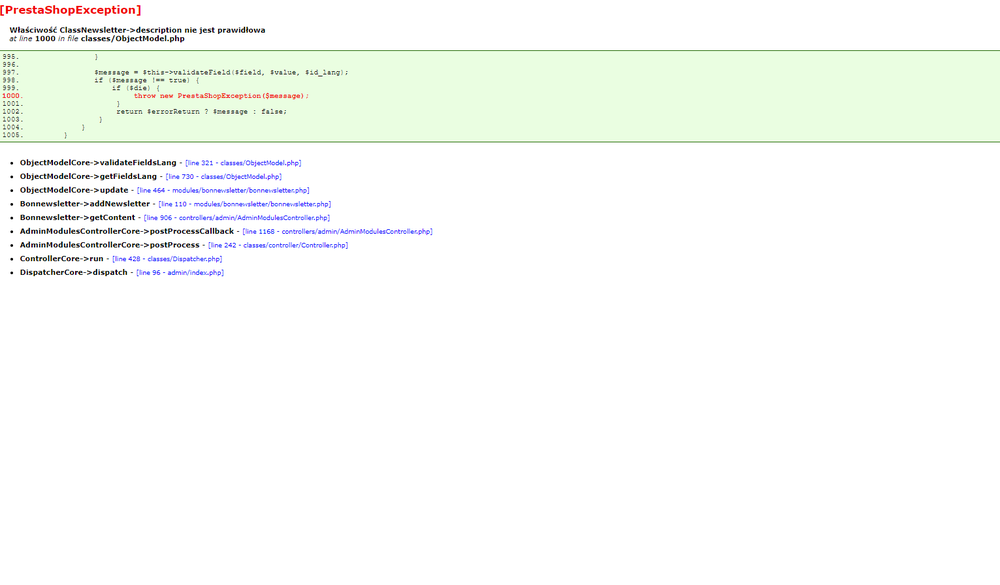Click line number 995 in the code block
Image resolution: width=1000 pixels, height=585 pixels.
pos(10,57)
